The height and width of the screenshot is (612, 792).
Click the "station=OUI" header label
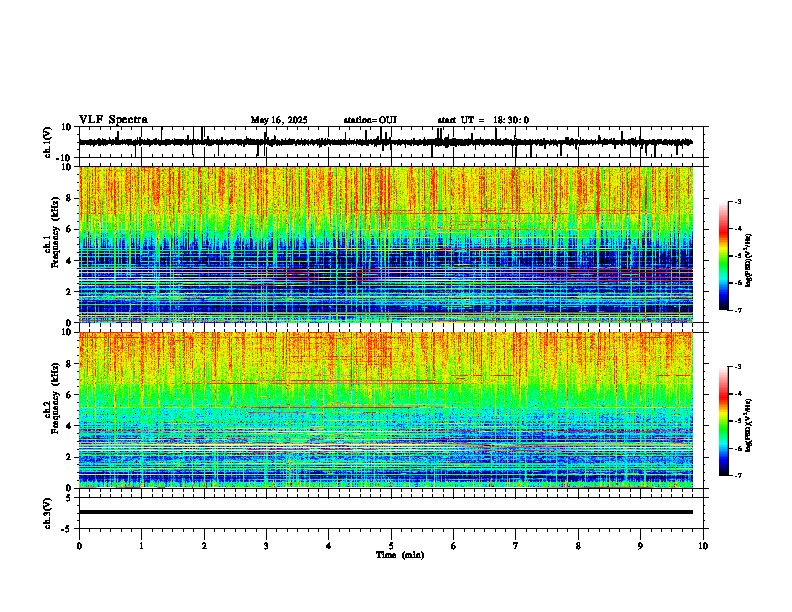coord(370,120)
